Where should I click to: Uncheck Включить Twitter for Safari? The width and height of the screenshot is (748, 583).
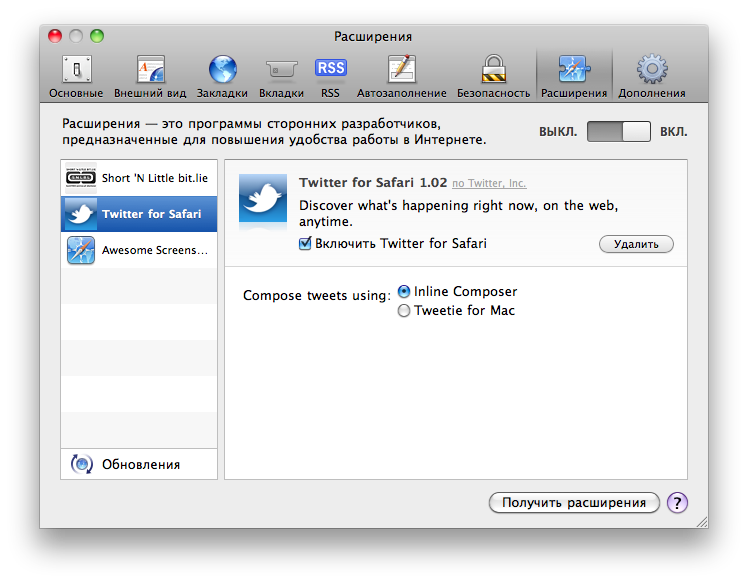click(x=305, y=243)
